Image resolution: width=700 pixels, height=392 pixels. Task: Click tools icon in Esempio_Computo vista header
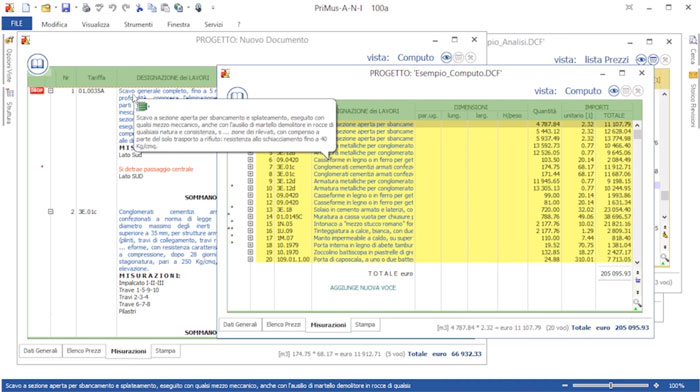point(638,91)
